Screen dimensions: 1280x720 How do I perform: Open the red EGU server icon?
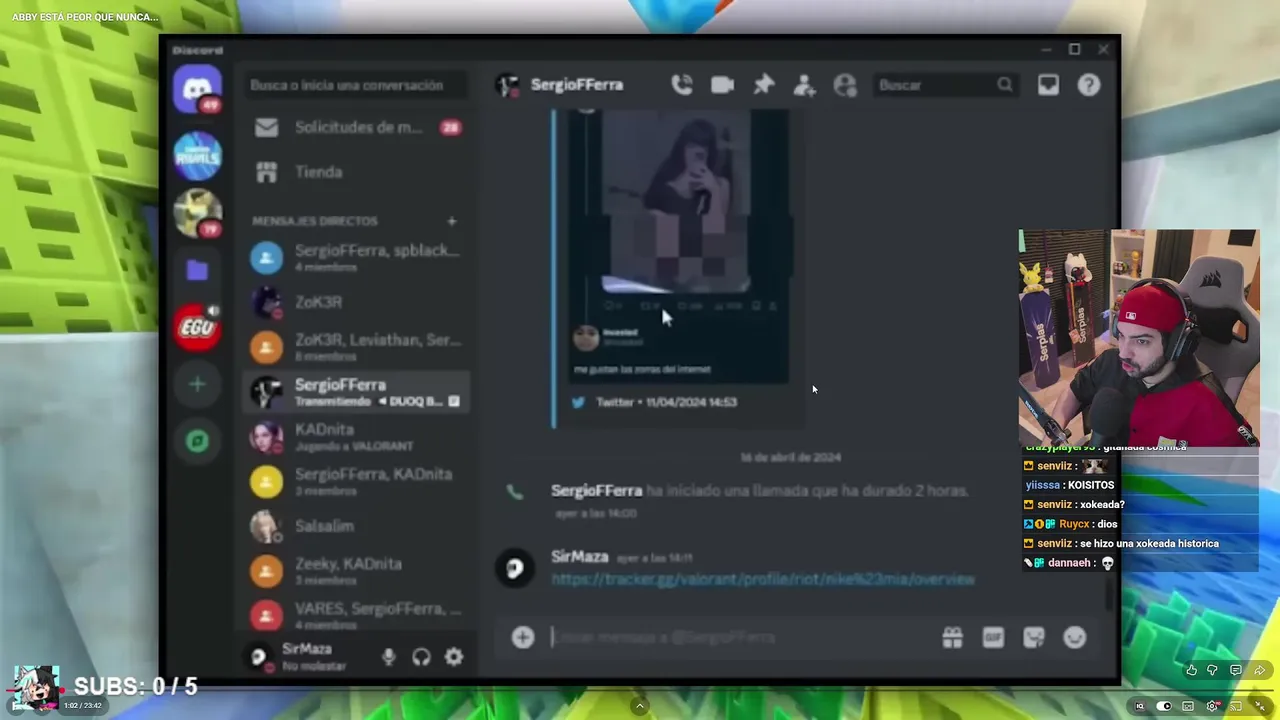pos(197,327)
